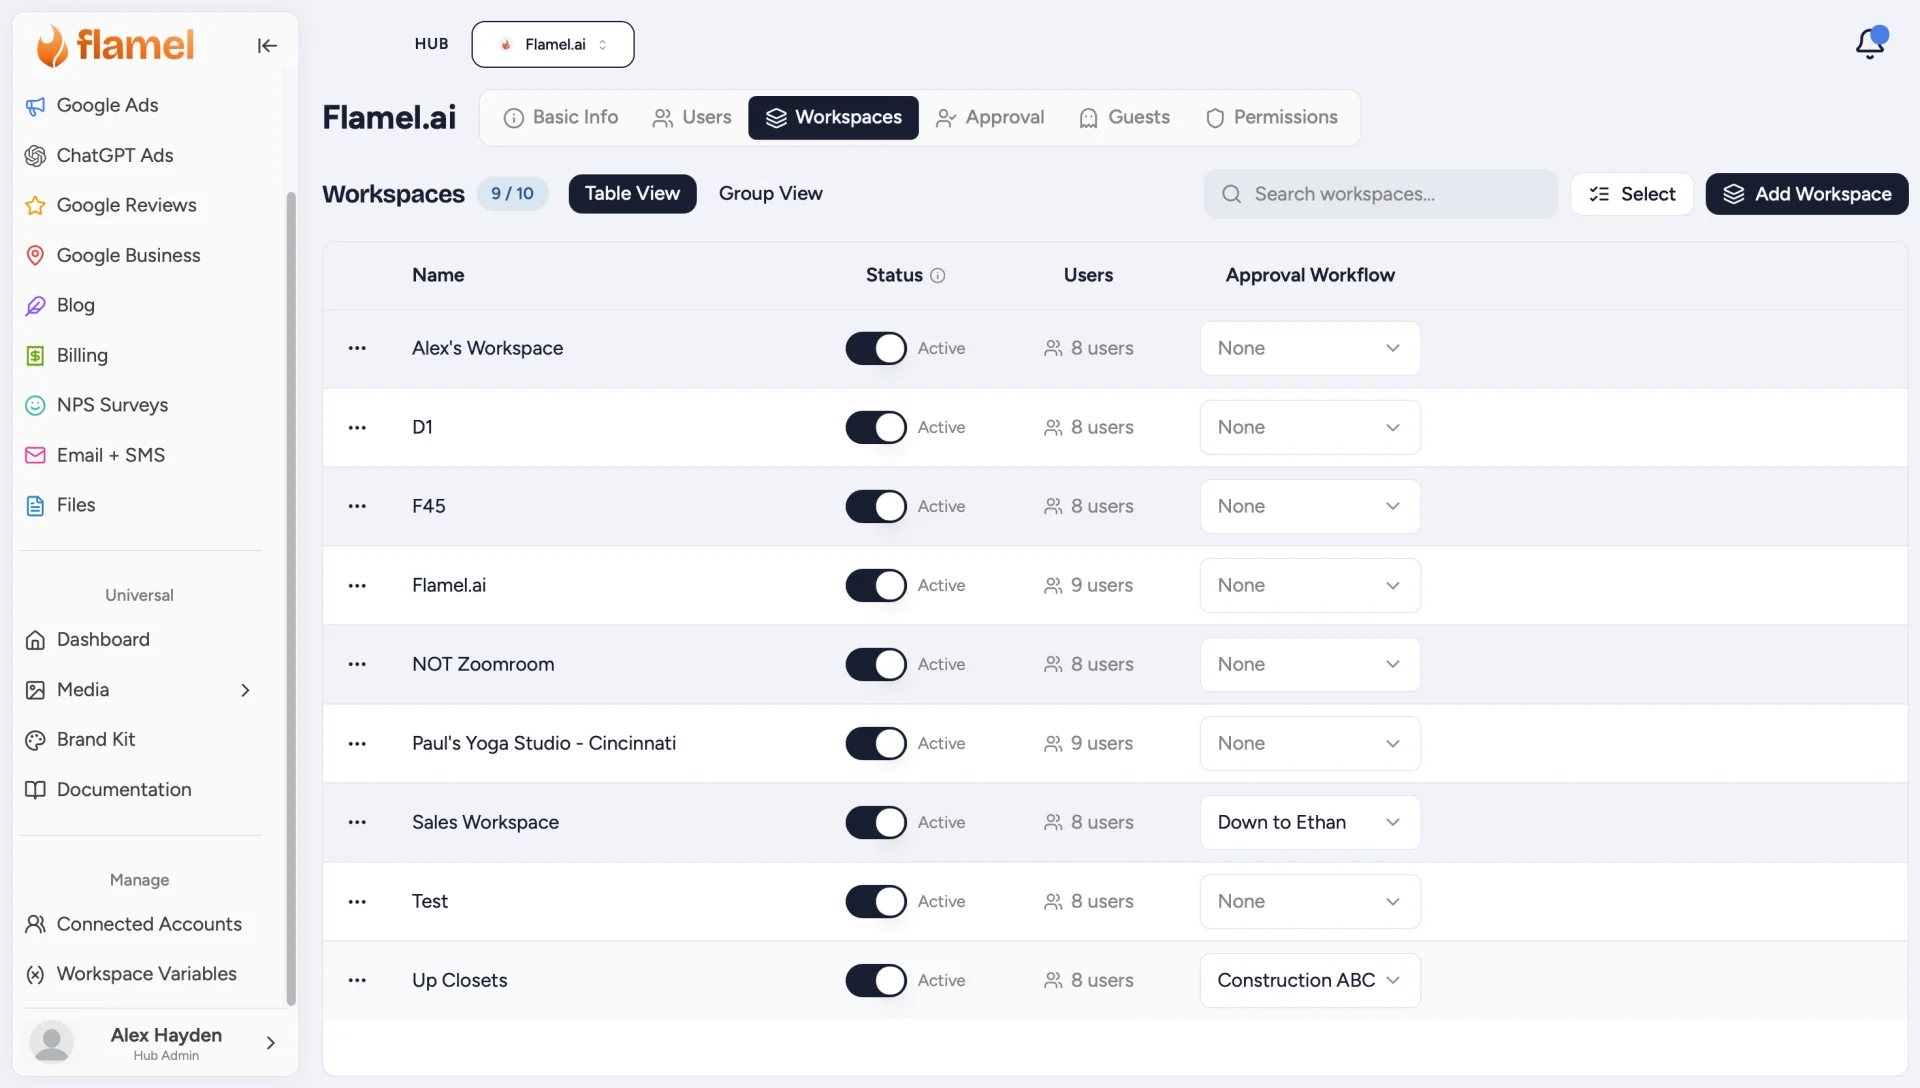Open approval workflow dropdown for NOT Zoomroom
Image resolution: width=1920 pixels, height=1088 pixels.
1310,664
